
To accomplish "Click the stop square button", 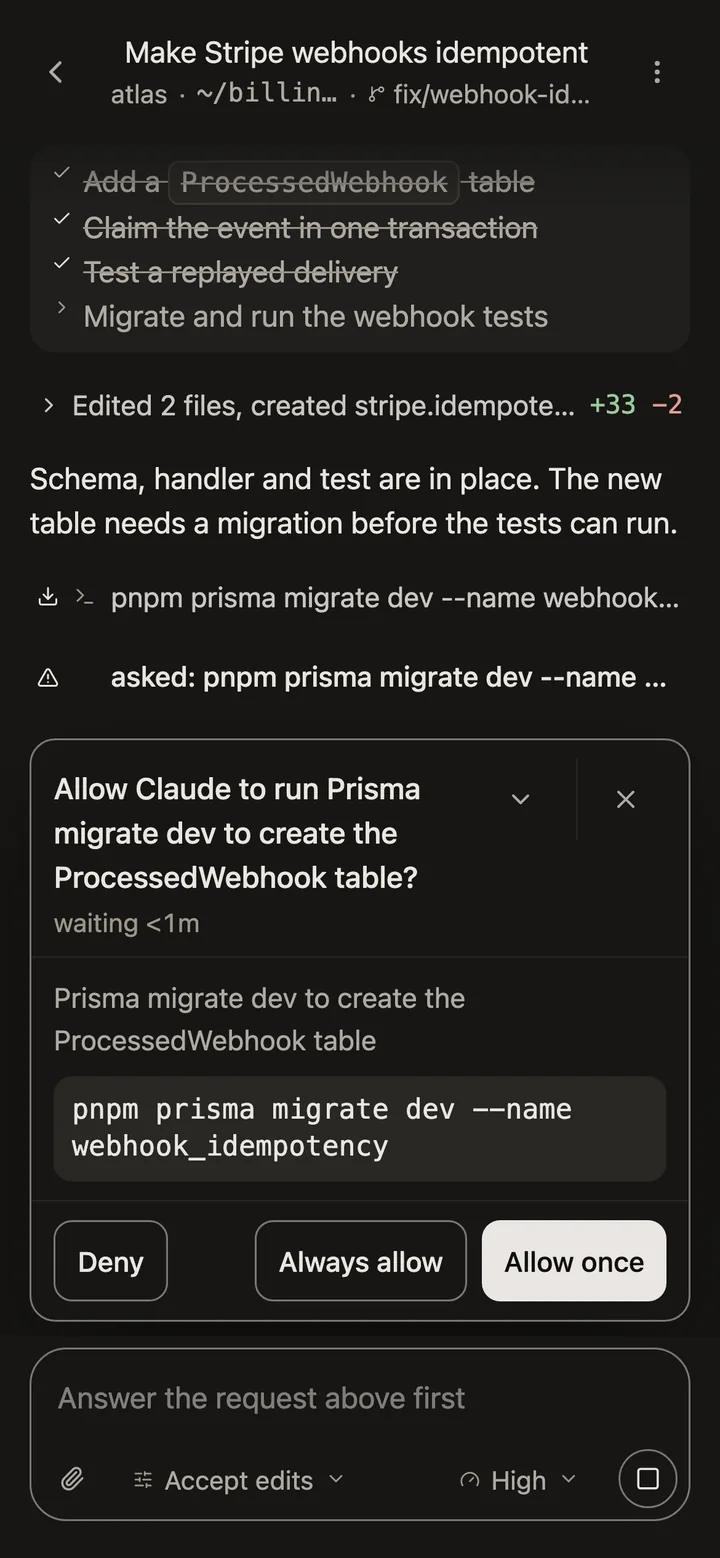I will point(648,1479).
